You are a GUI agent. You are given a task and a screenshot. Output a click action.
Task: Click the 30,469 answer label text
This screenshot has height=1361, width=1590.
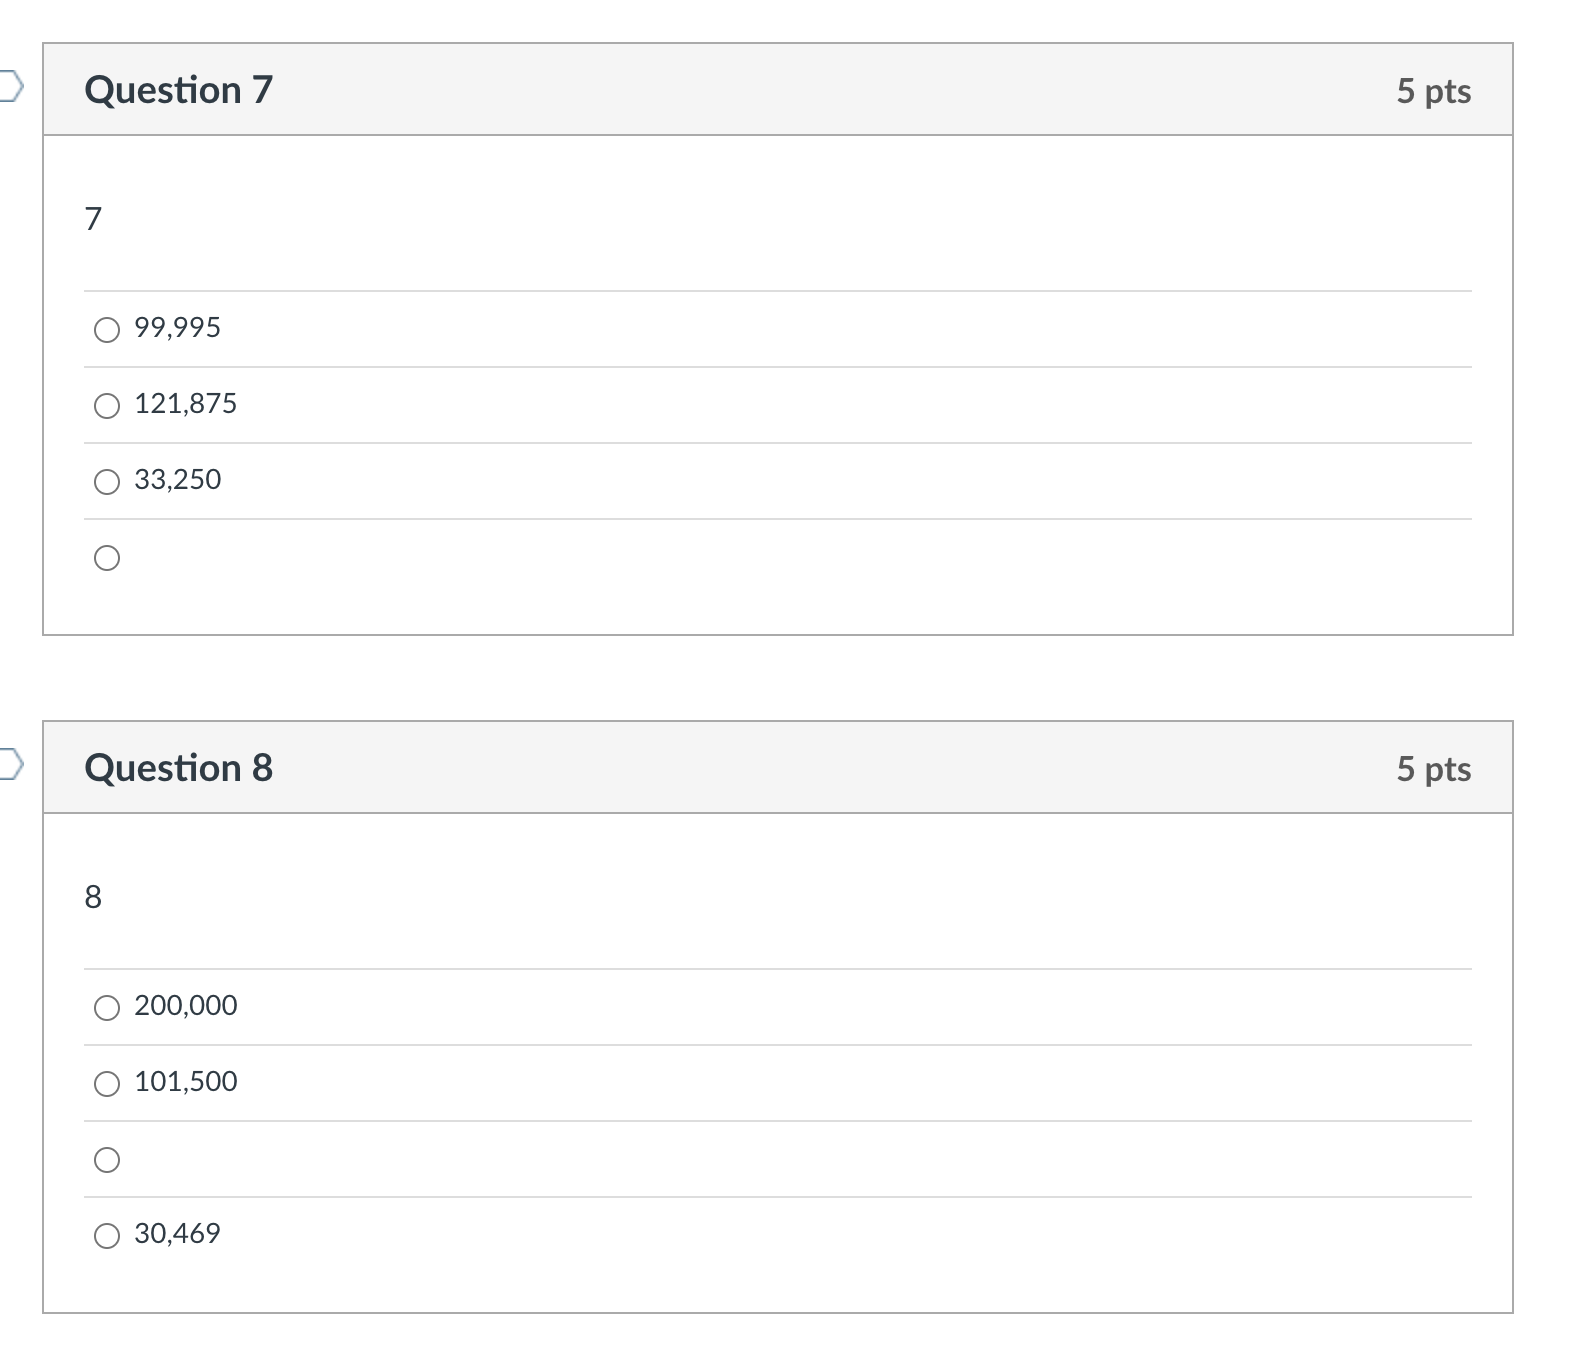click(x=178, y=1234)
